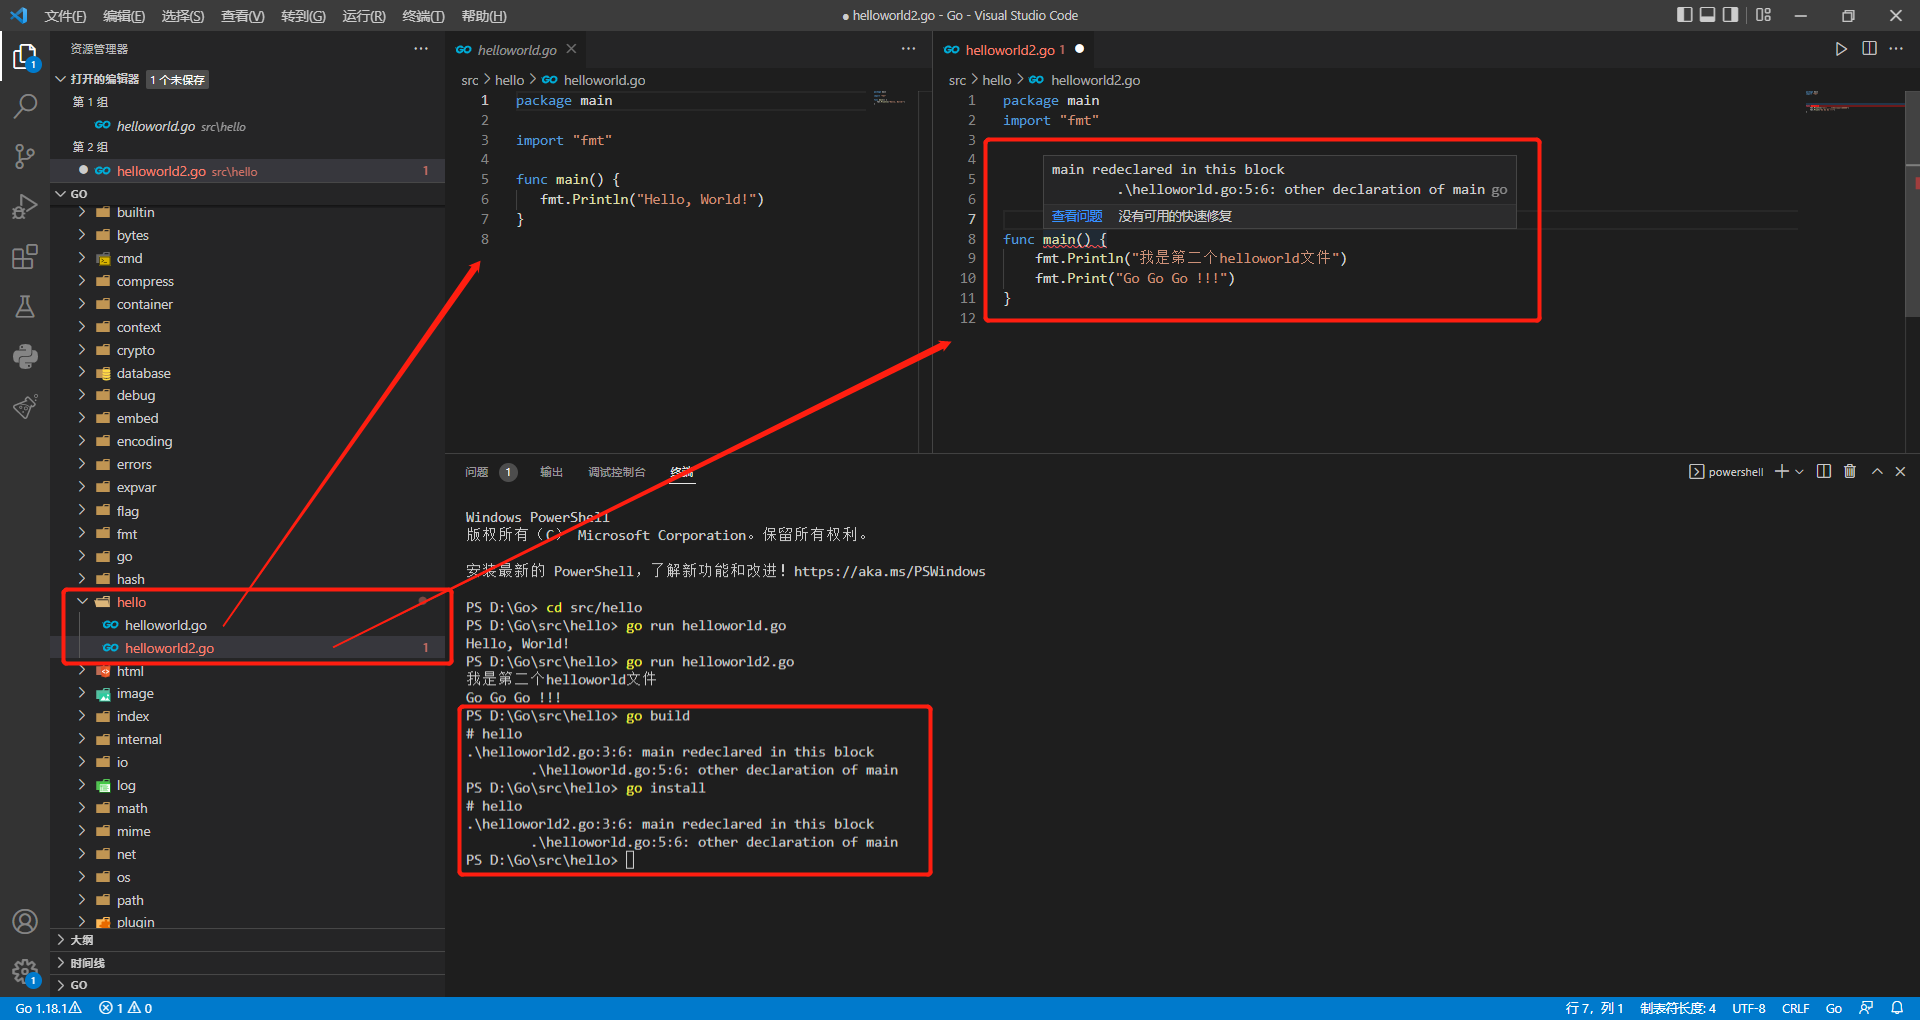Click the Python icon in activity bar
The width and height of the screenshot is (1920, 1020).
25,357
